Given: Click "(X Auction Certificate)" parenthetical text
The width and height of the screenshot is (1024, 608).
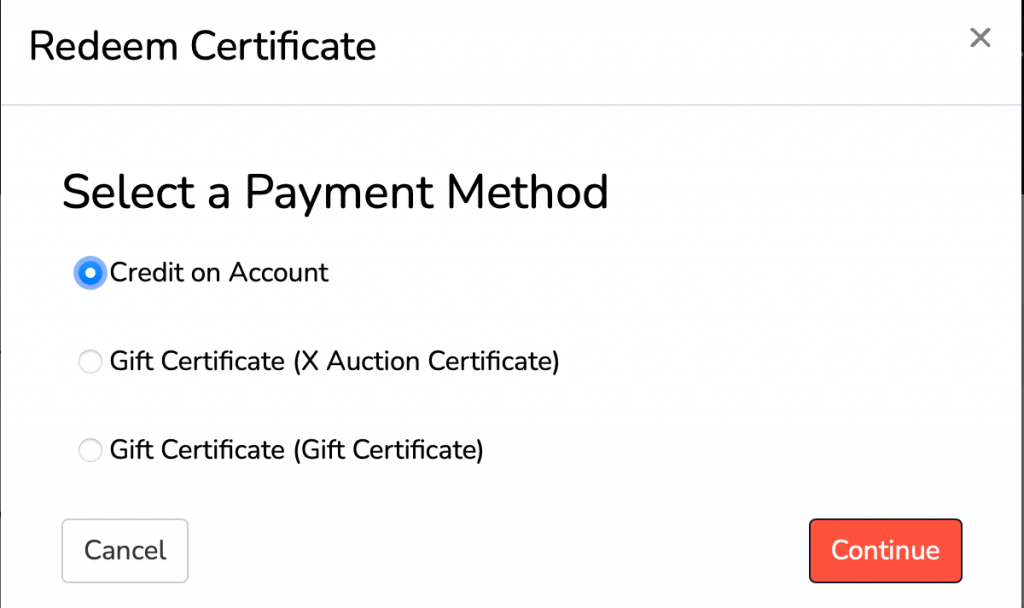Looking at the screenshot, I should (x=426, y=361).
